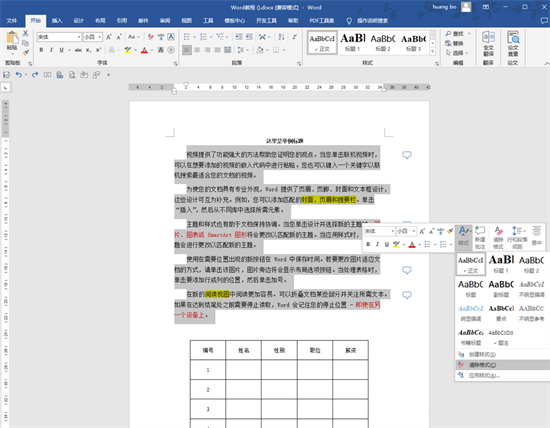Toggle Justify alignment in ribbon
The width and height of the screenshot is (550, 428).
(217, 50)
